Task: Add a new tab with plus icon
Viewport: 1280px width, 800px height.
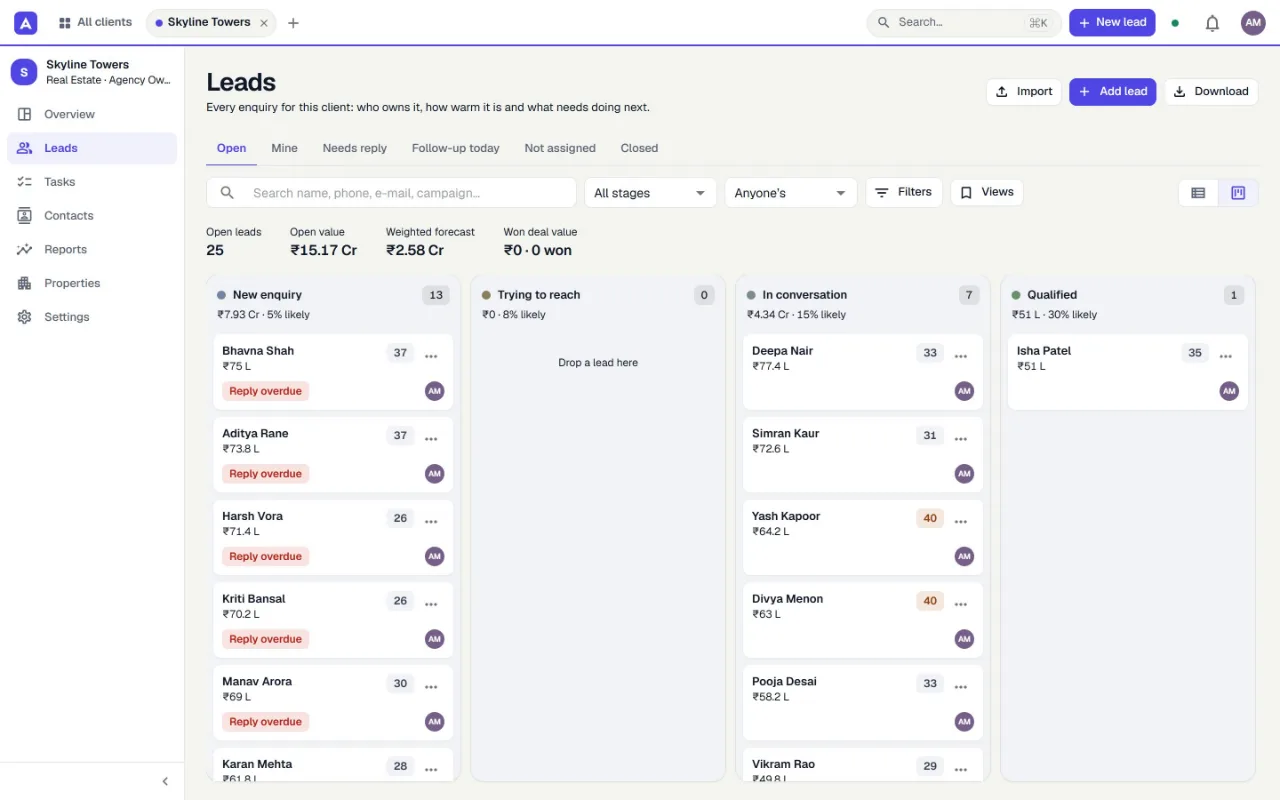Action: click(x=293, y=23)
